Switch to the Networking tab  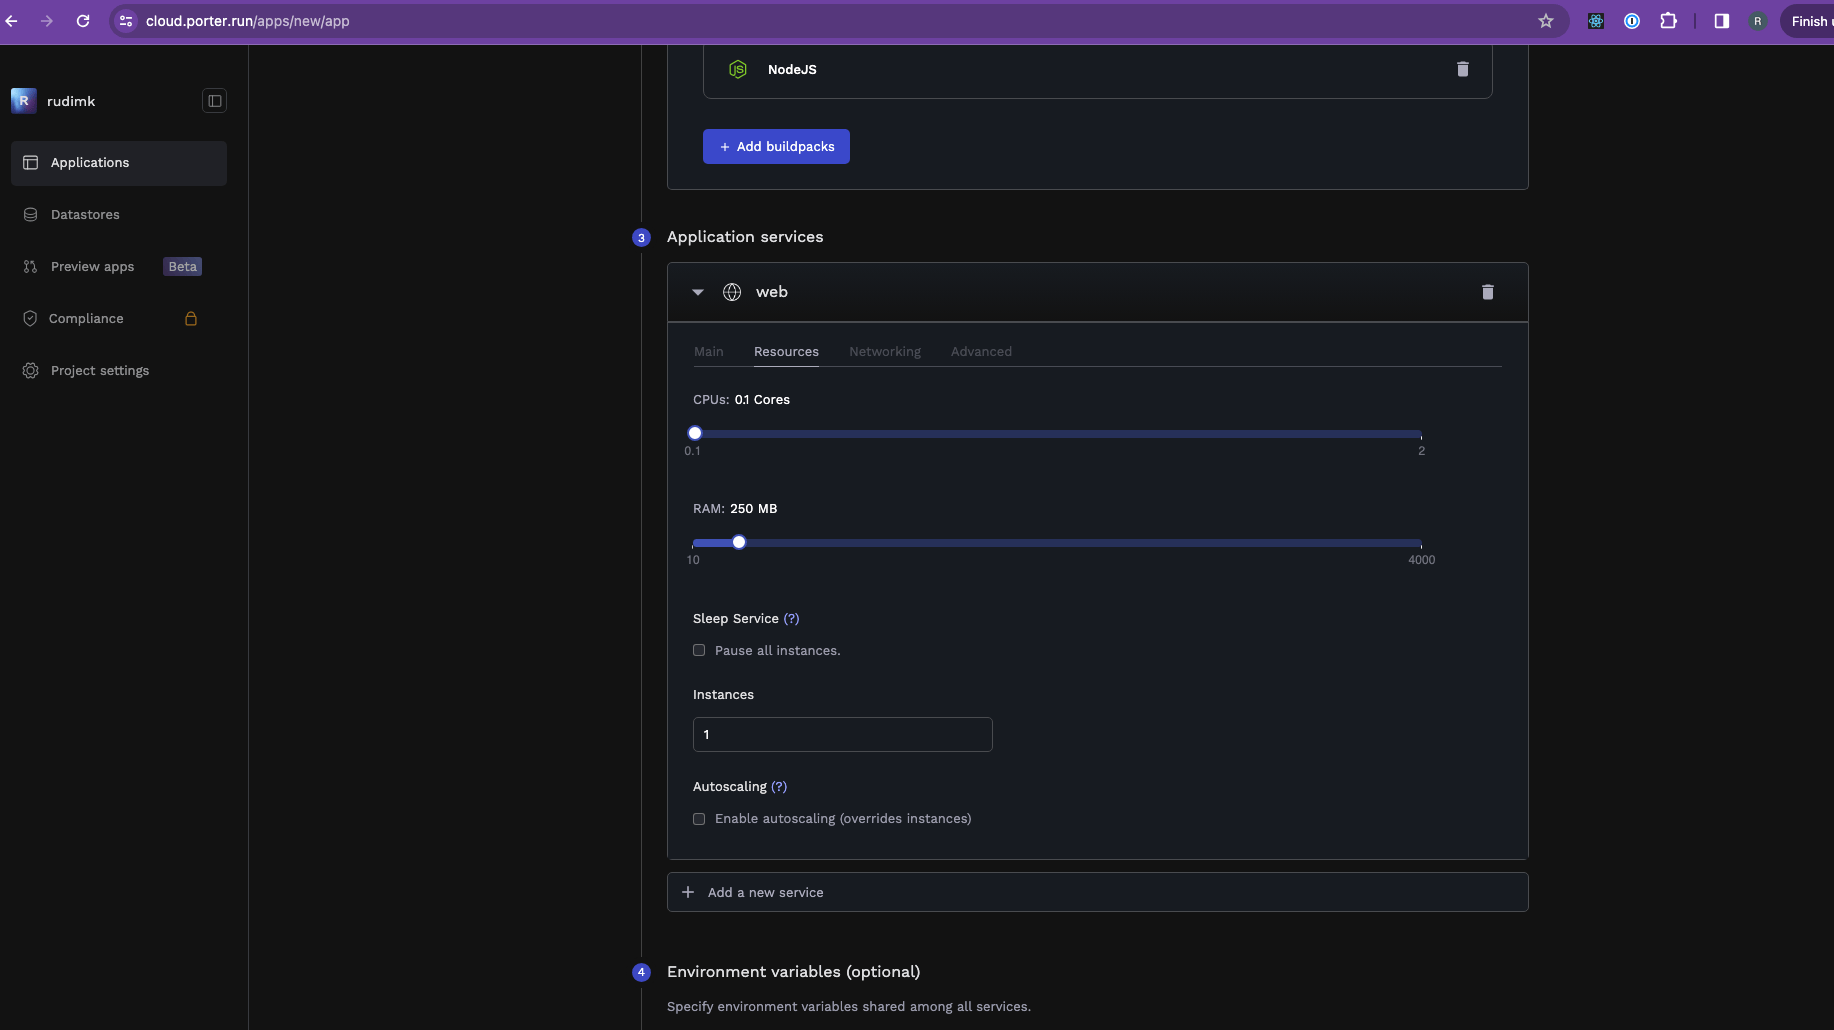(885, 351)
